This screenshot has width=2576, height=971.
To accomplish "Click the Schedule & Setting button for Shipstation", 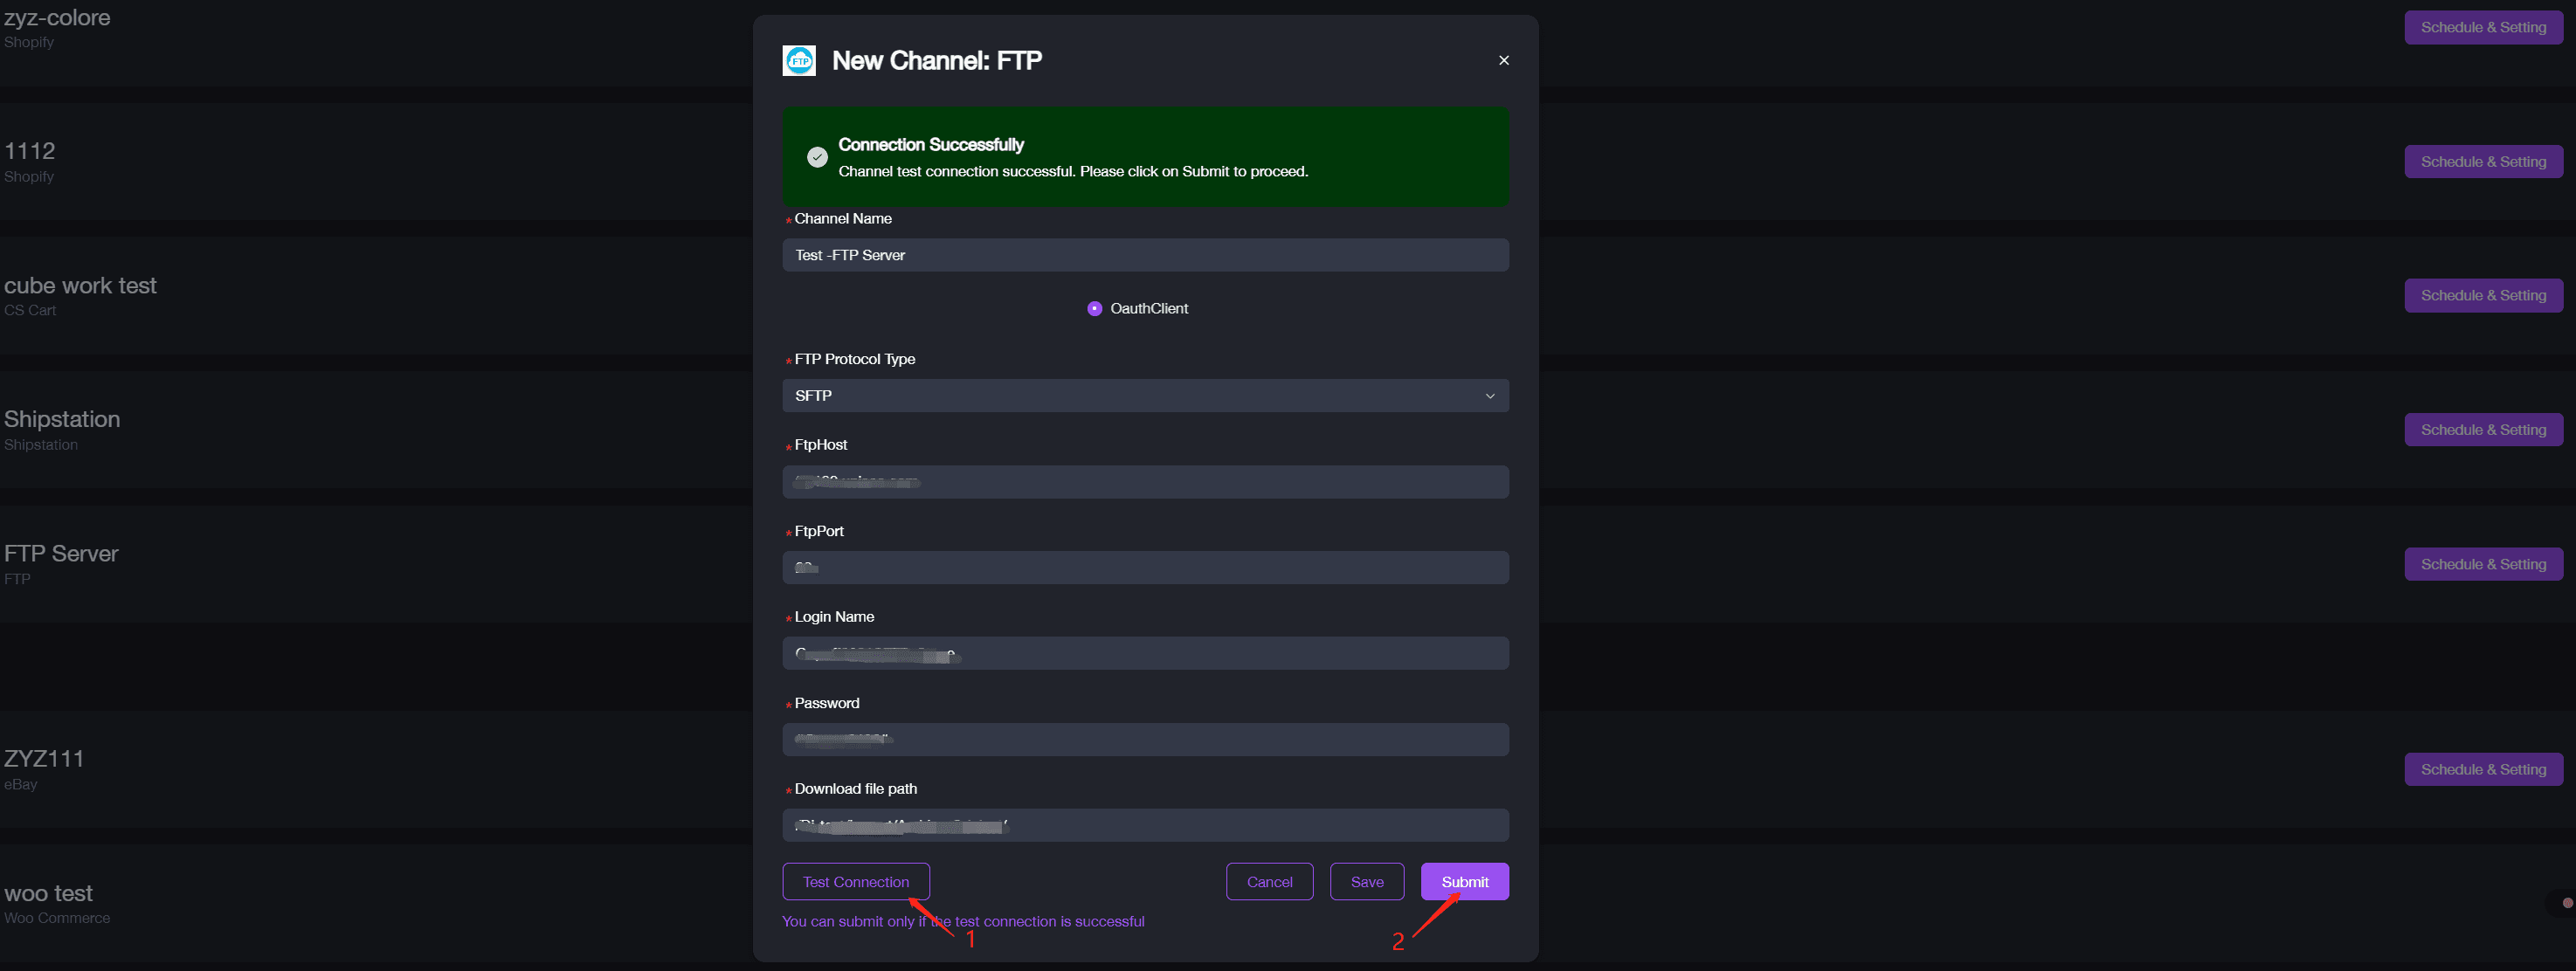I will (x=2483, y=429).
